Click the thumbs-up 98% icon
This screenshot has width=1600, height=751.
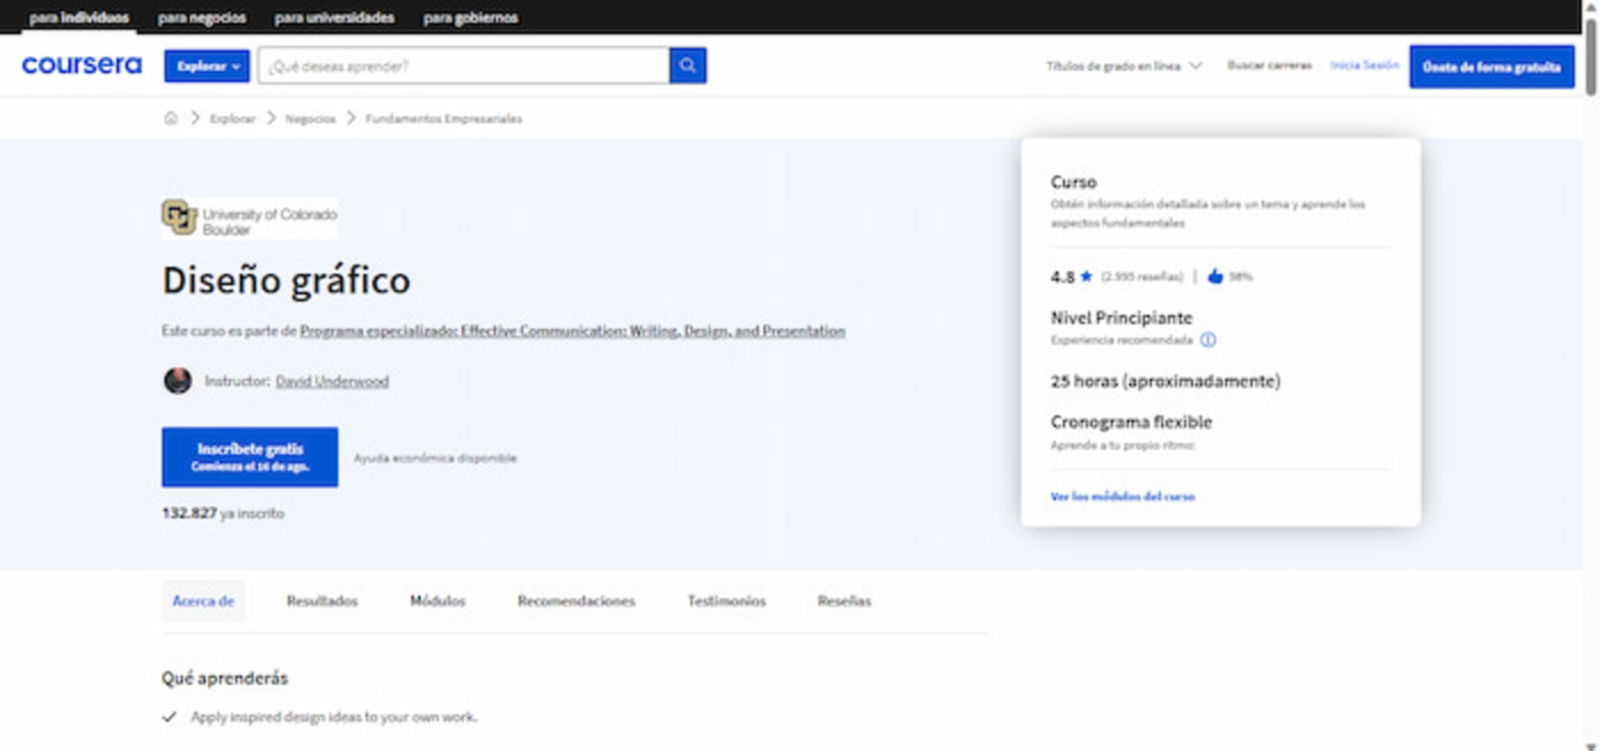(1215, 276)
